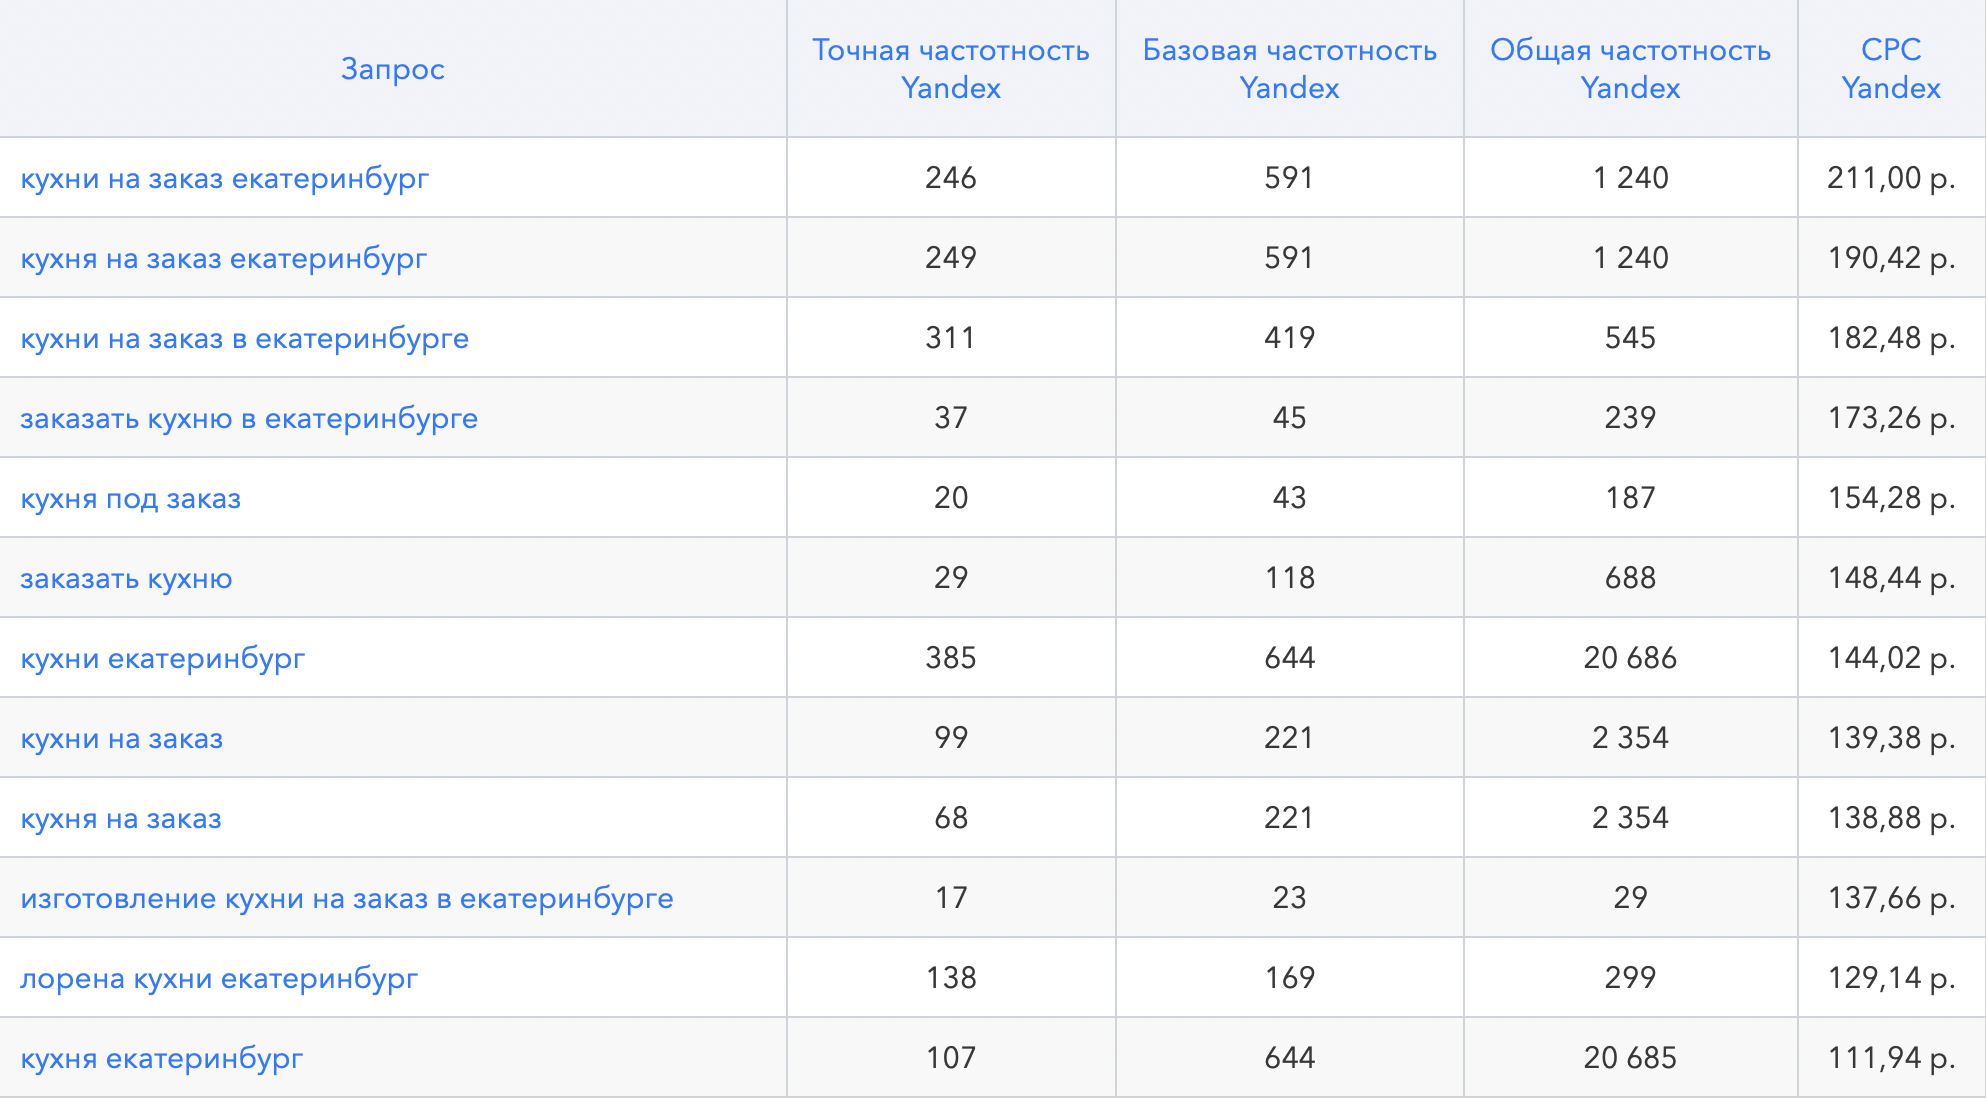Click the кухня под заказ link
Screen dimensions: 1986x1098
(x=130, y=498)
